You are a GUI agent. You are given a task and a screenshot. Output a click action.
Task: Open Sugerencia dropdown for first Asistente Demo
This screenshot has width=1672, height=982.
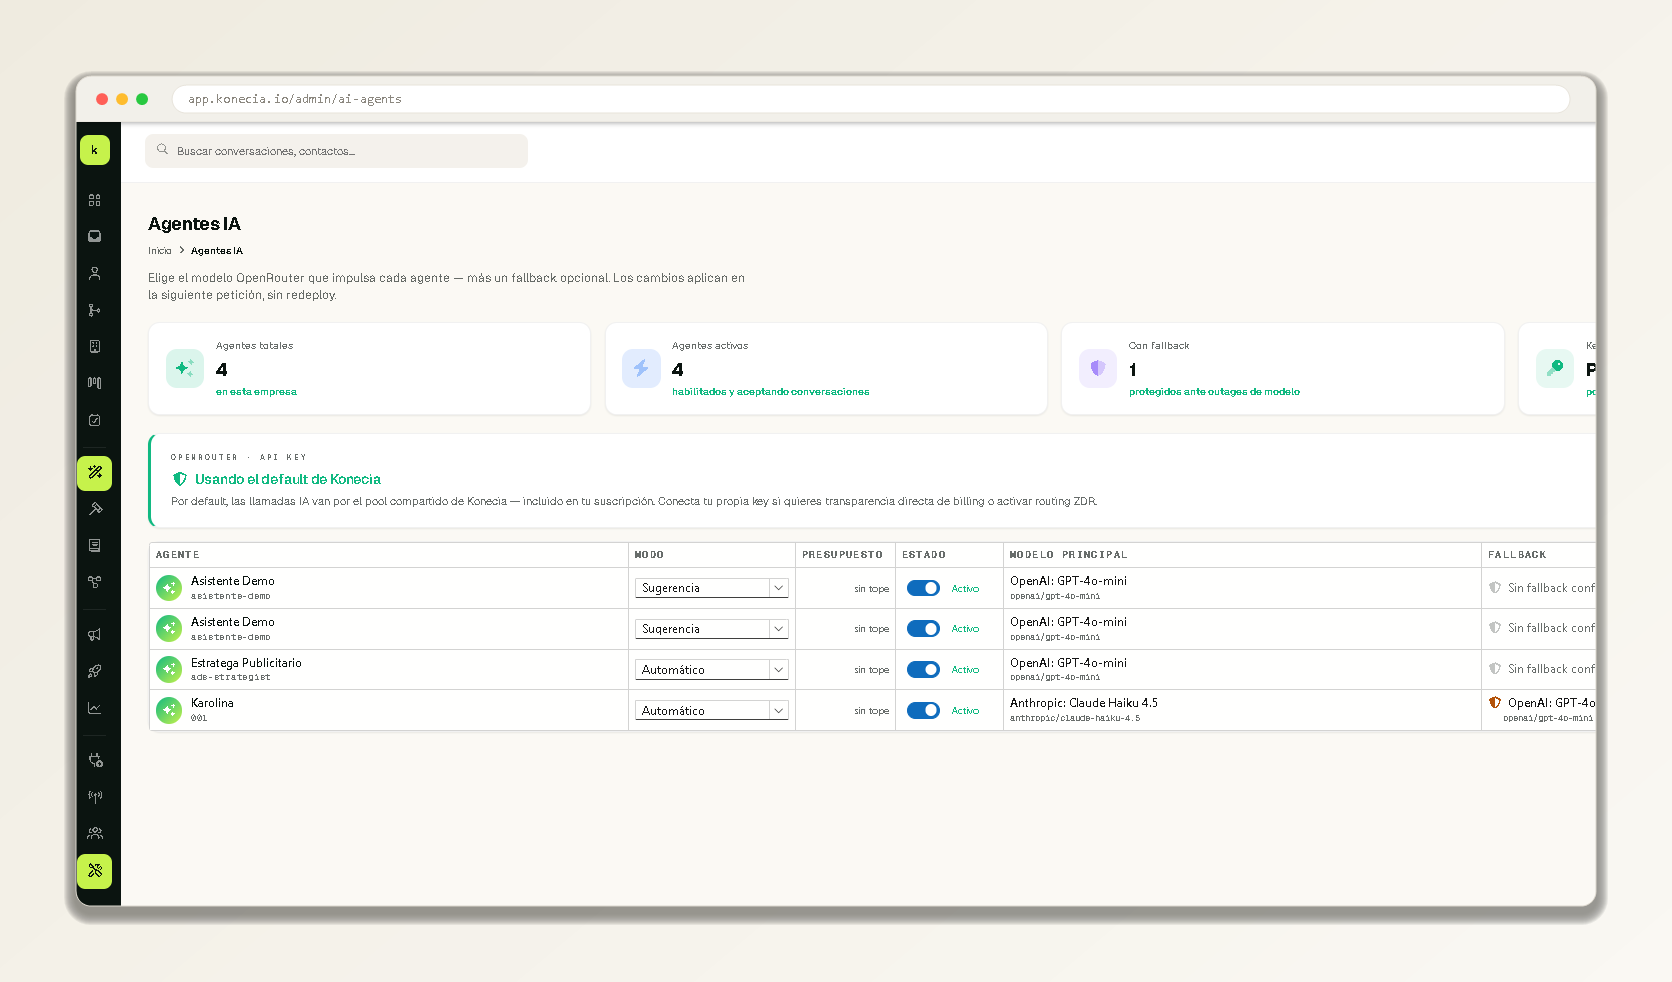click(712, 588)
